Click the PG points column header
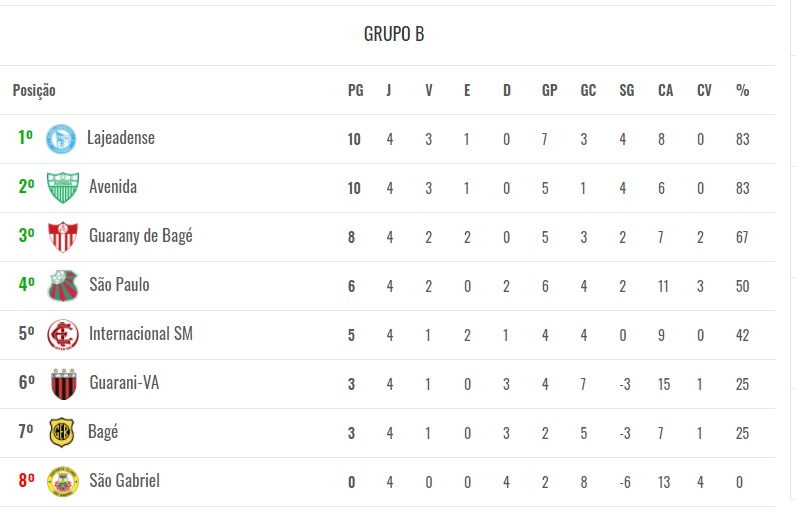The width and height of the screenshot is (795, 515). [355, 91]
